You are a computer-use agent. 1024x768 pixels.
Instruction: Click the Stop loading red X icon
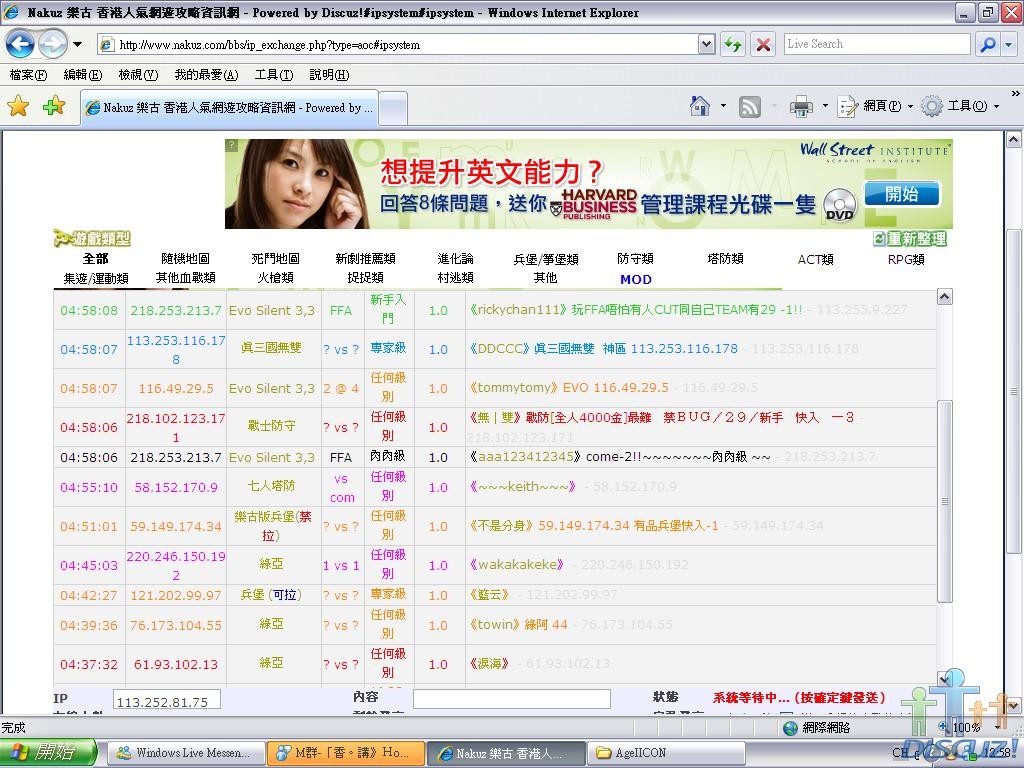point(763,44)
